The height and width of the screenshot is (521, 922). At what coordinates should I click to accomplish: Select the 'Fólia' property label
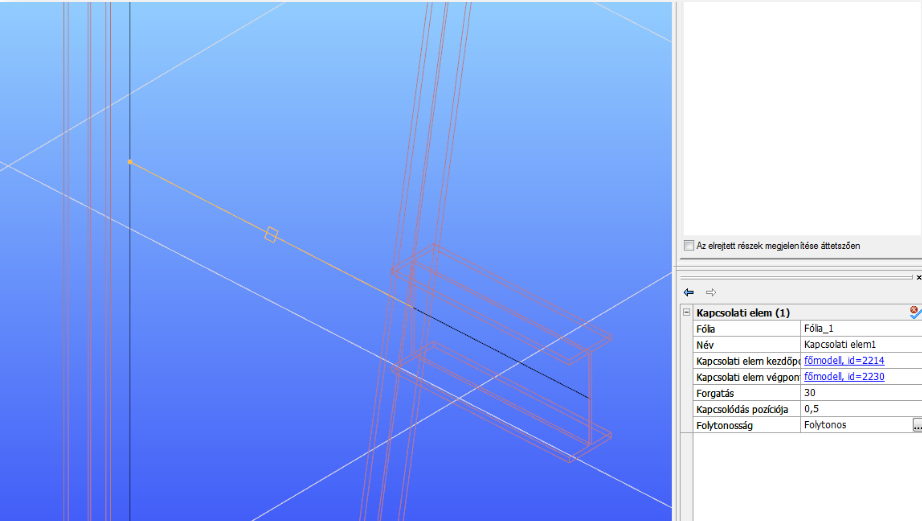pos(705,329)
